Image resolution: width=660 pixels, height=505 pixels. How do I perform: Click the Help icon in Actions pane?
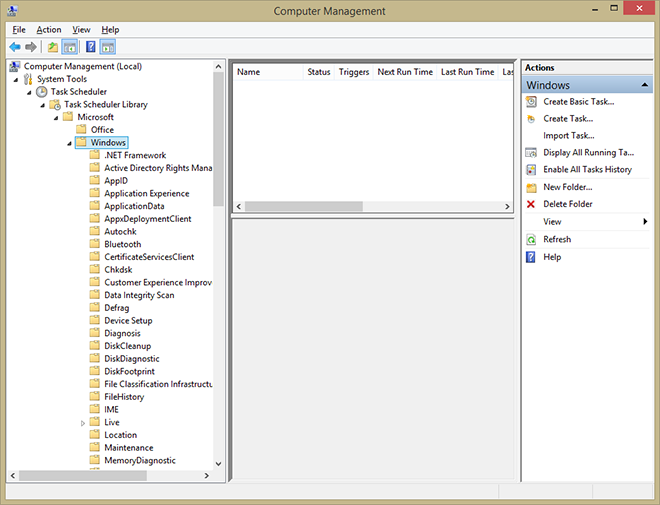531,257
